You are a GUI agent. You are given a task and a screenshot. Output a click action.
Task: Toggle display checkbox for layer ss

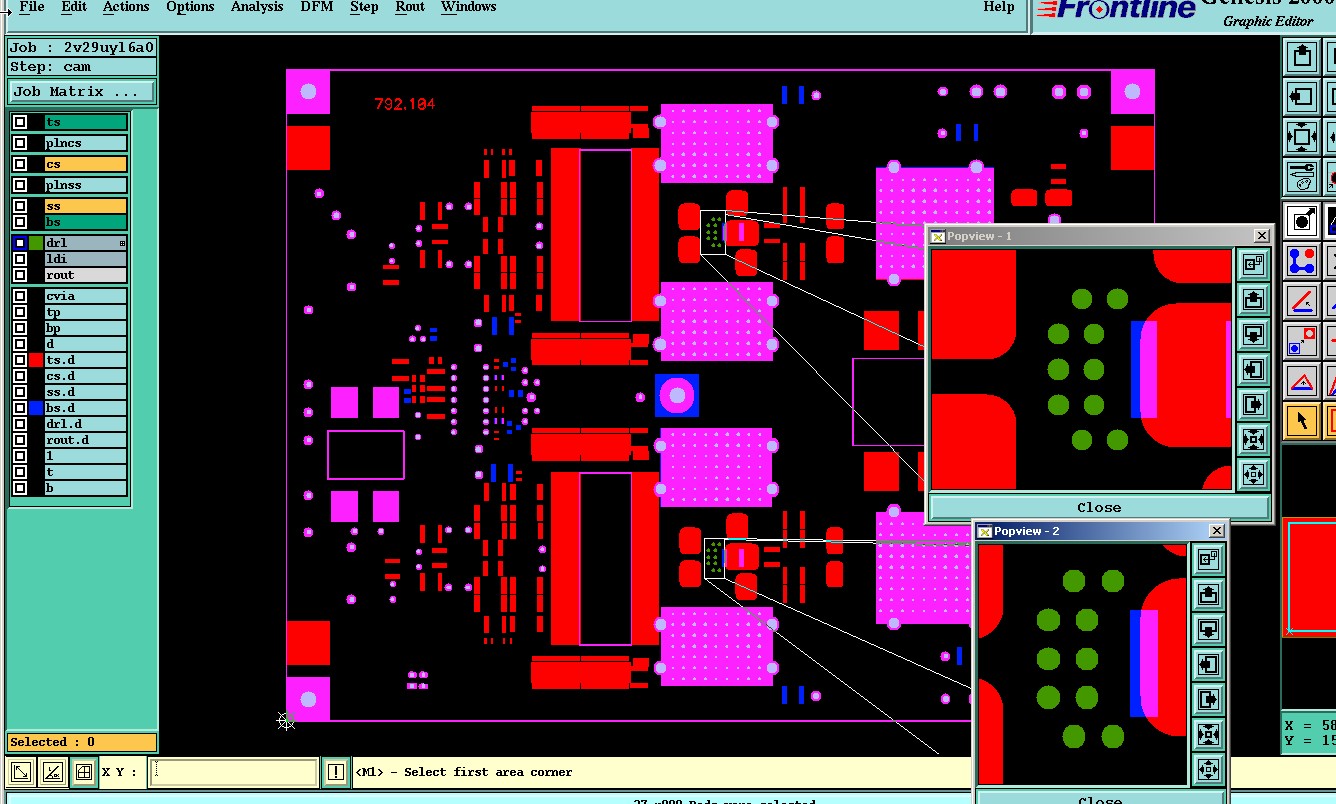pos(20,206)
